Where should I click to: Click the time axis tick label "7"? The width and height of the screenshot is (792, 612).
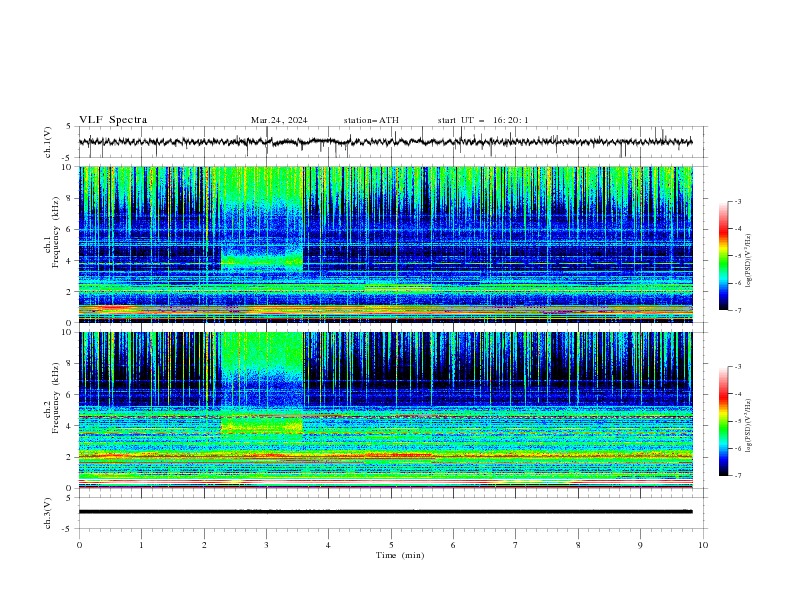coord(516,545)
